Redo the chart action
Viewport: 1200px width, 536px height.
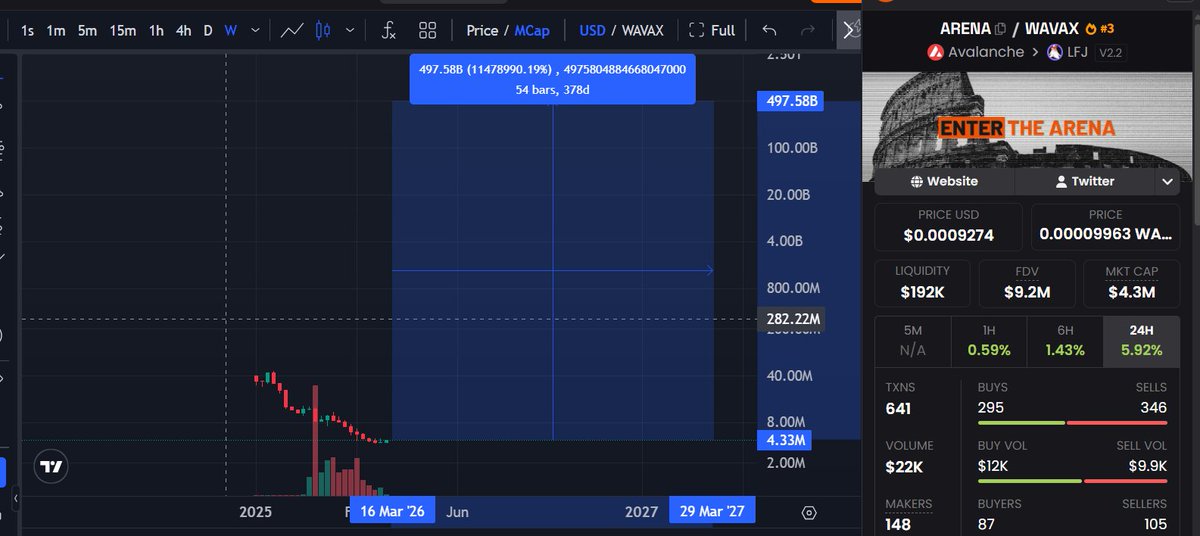click(807, 30)
